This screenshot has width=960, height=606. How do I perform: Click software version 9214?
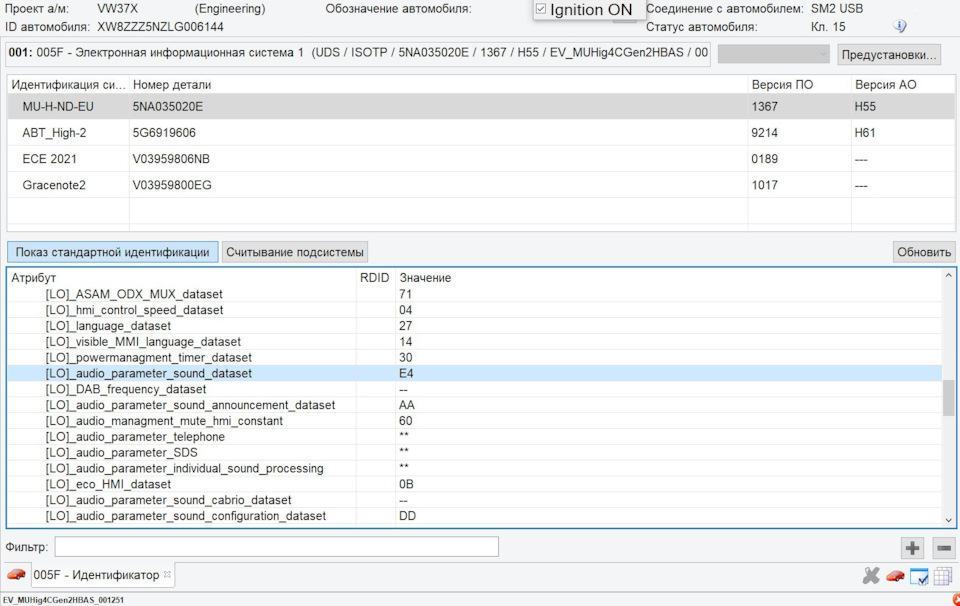765,133
